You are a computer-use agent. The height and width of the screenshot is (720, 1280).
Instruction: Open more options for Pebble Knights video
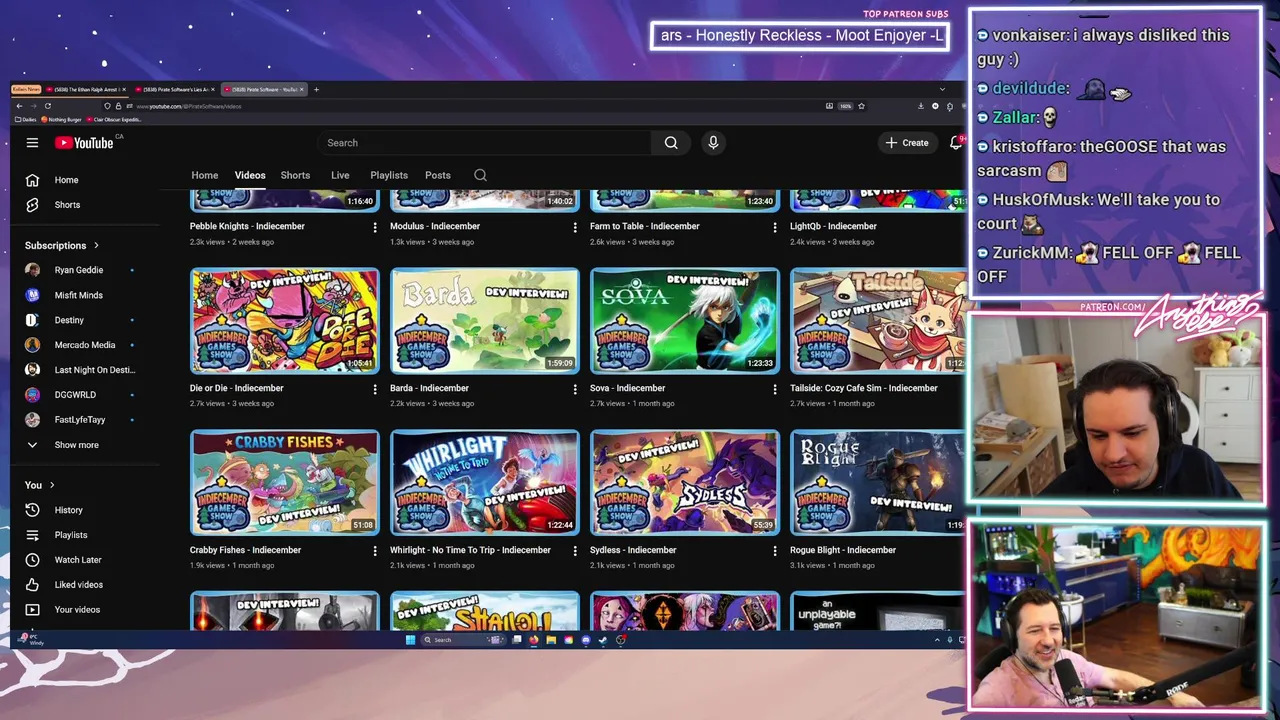pos(375,227)
